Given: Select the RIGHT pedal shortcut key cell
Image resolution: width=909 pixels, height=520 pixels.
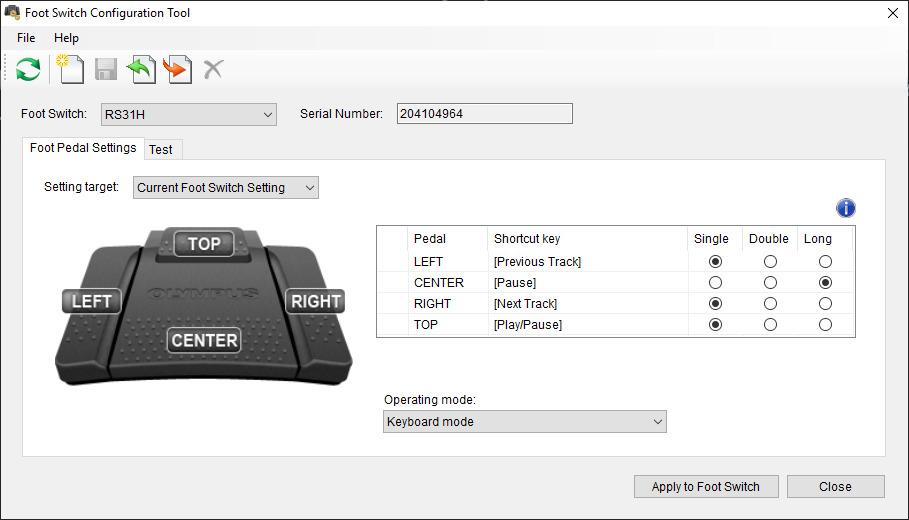Looking at the screenshot, I should (x=585, y=304).
